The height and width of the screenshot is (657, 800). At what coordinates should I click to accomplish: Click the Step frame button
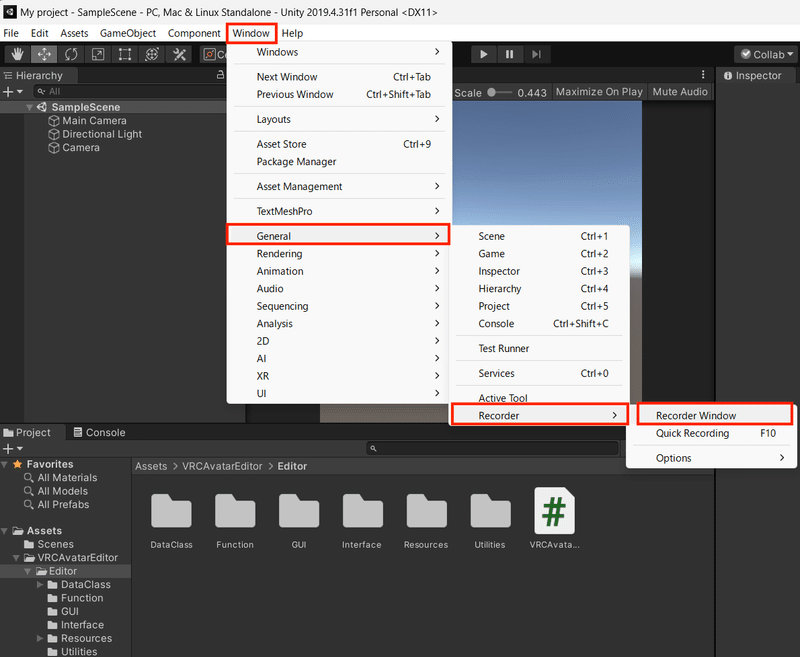click(536, 54)
